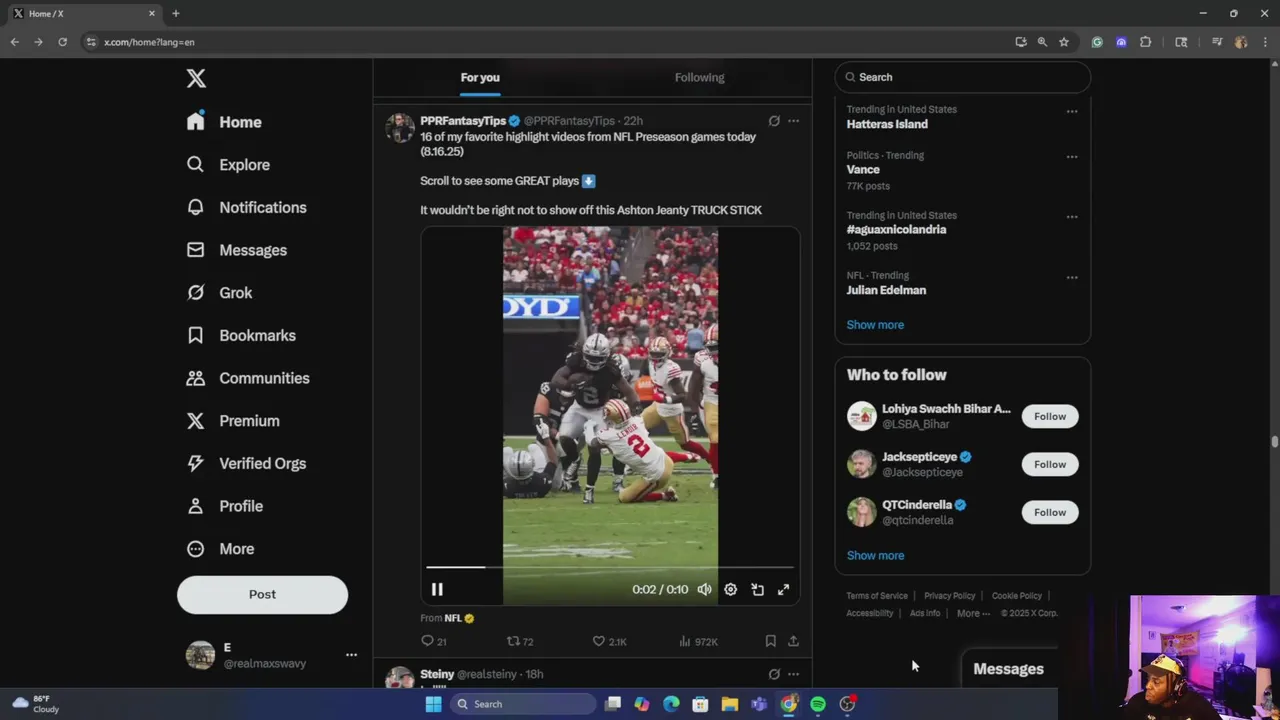The width and height of the screenshot is (1280, 720).
Task: Open File Explorer from taskbar
Action: coord(730,704)
